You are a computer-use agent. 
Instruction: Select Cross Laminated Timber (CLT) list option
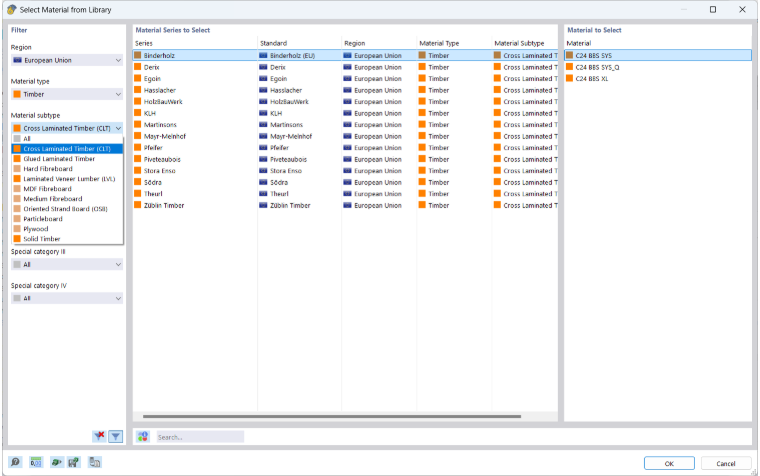67,149
